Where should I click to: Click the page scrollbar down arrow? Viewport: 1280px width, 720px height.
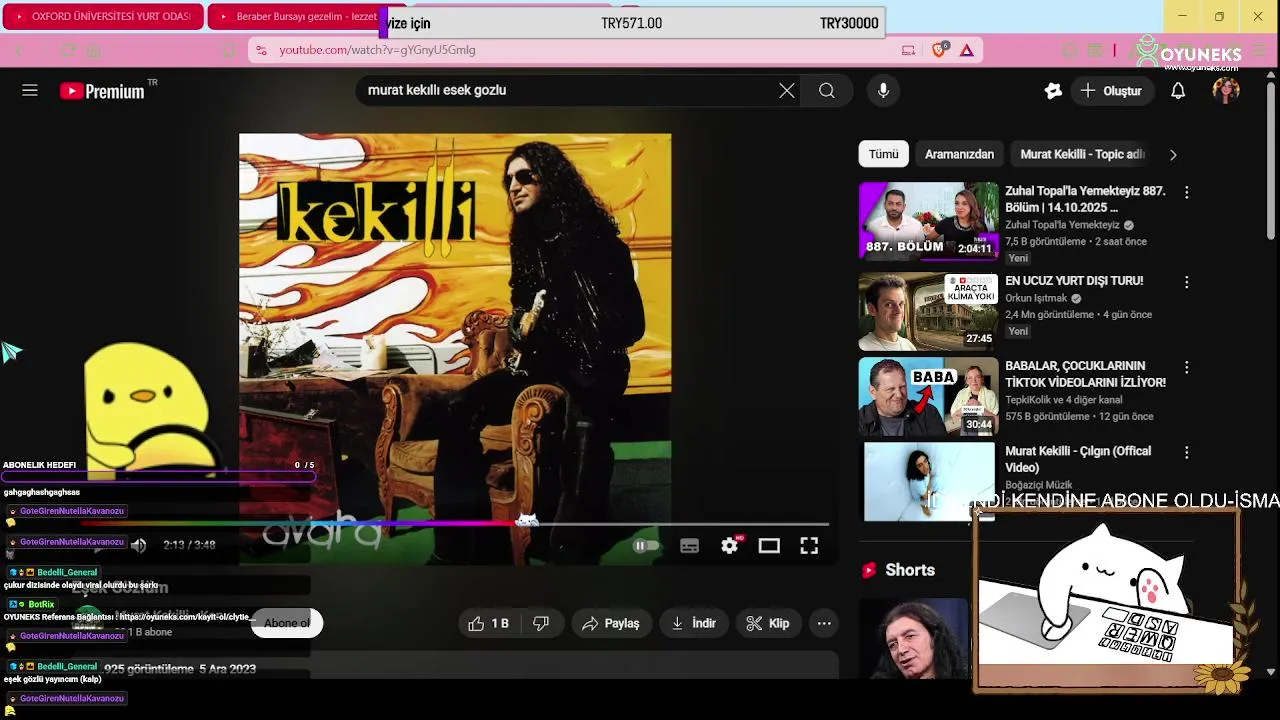(1271, 672)
